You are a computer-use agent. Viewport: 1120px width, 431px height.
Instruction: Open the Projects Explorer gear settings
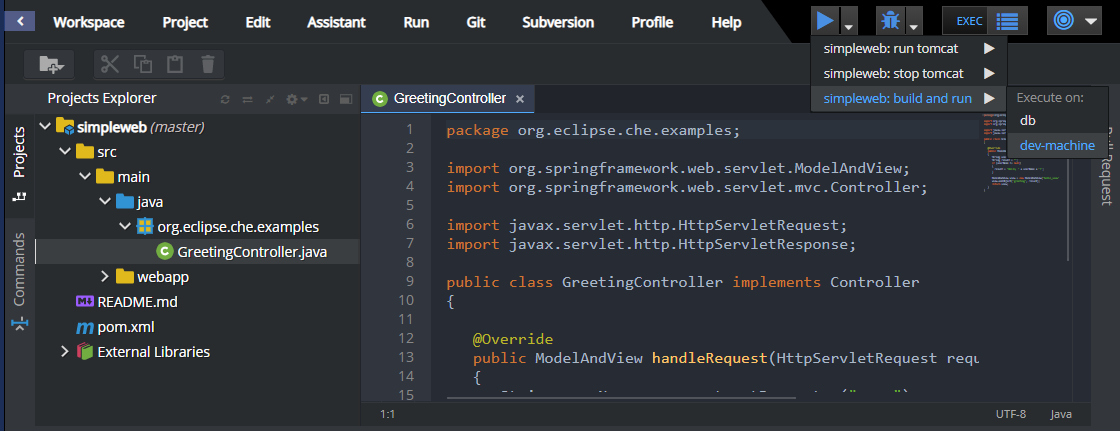pyautogui.click(x=296, y=99)
